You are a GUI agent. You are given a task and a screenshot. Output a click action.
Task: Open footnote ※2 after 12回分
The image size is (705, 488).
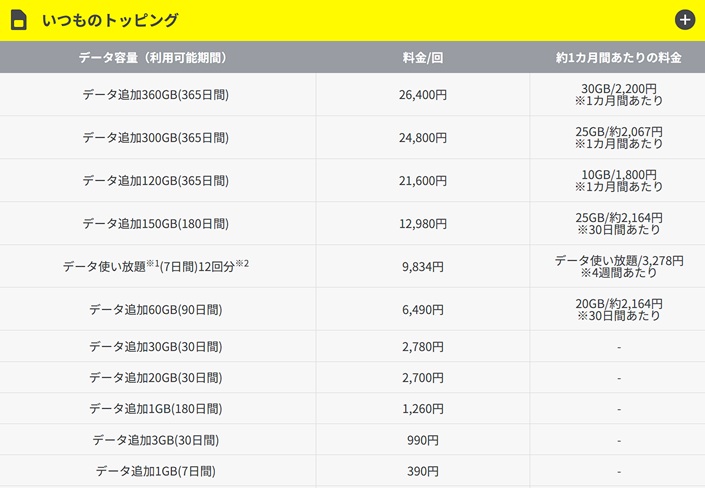(x=241, y=262)
